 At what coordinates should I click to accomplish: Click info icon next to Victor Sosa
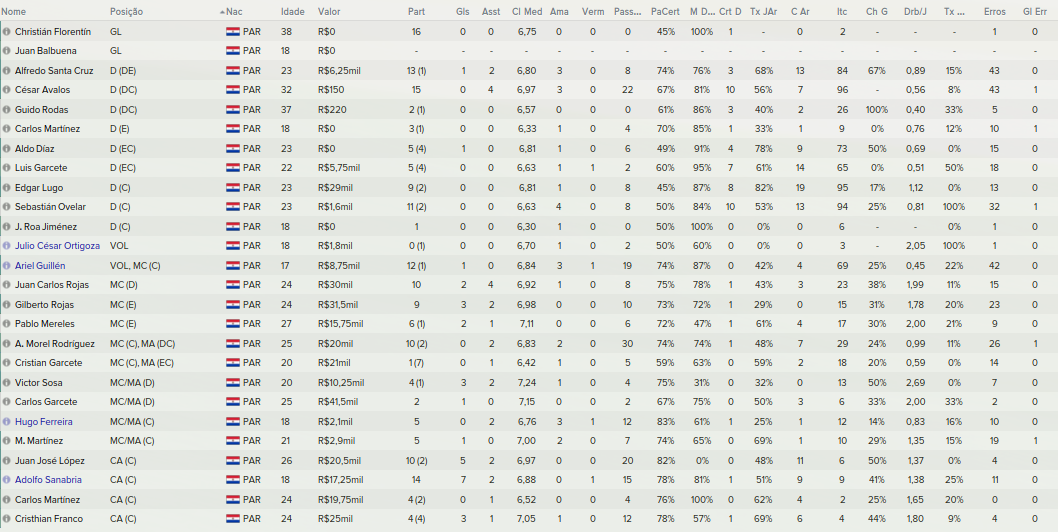[x=7, y=383]
